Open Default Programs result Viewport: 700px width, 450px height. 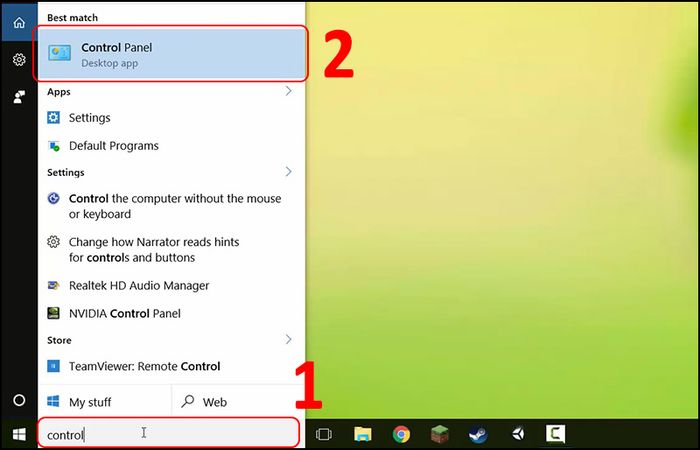coord(171,146)
